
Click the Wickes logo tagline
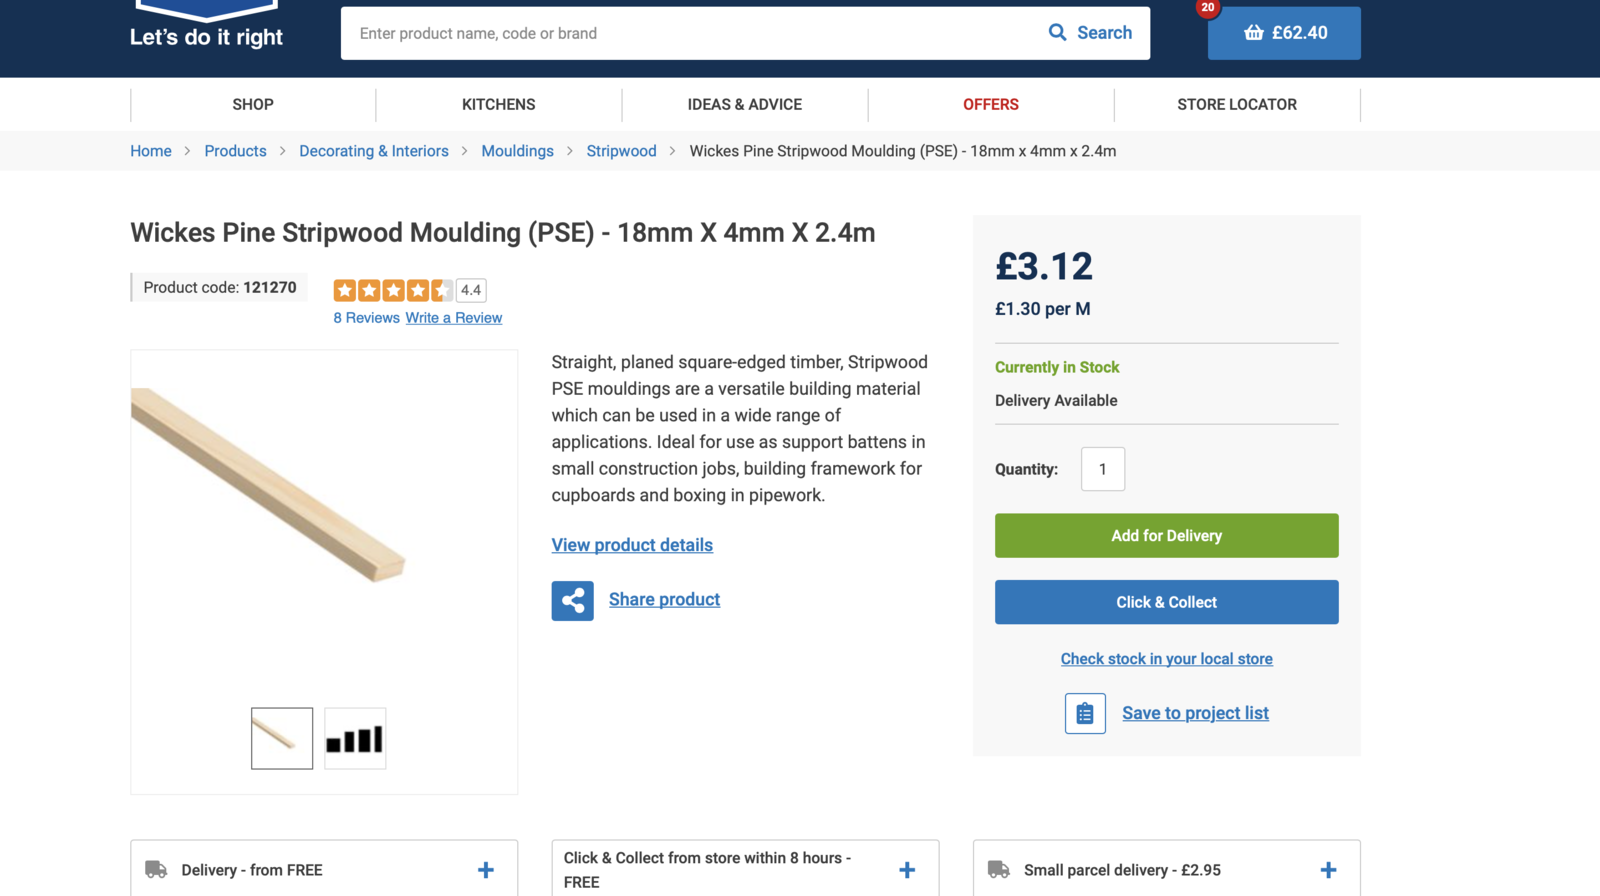(x=206, y=37)
